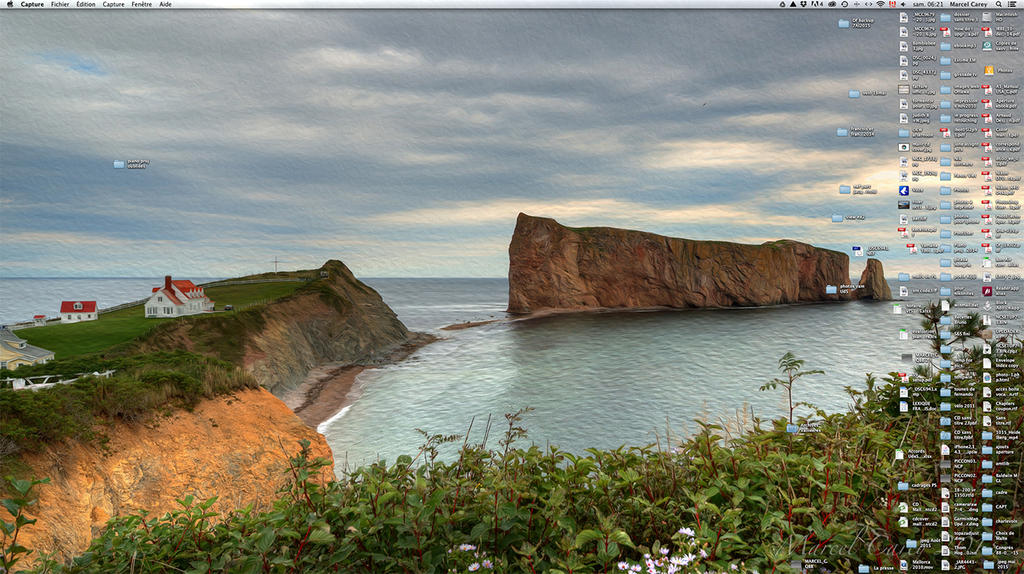Expand the Marcel Carey user menu

[x=967, y=5]
